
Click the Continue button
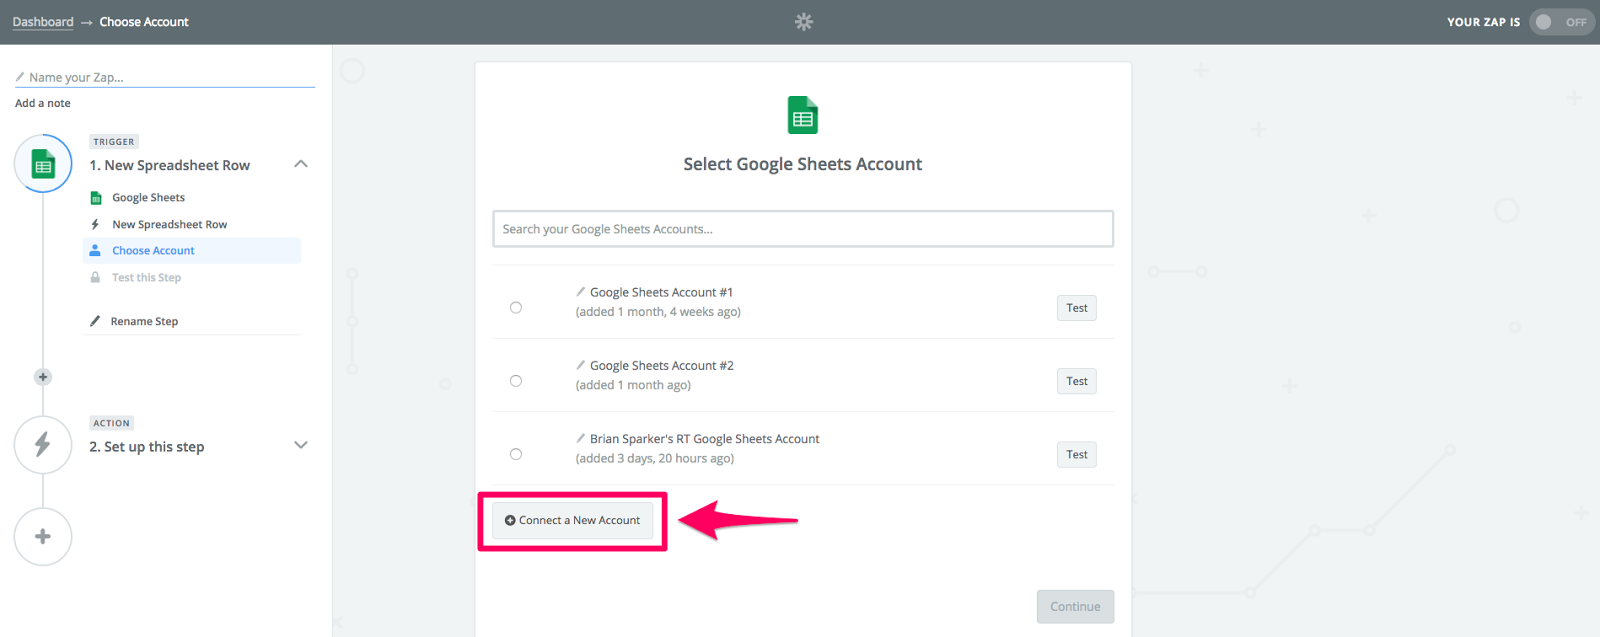click(1075, 606)
